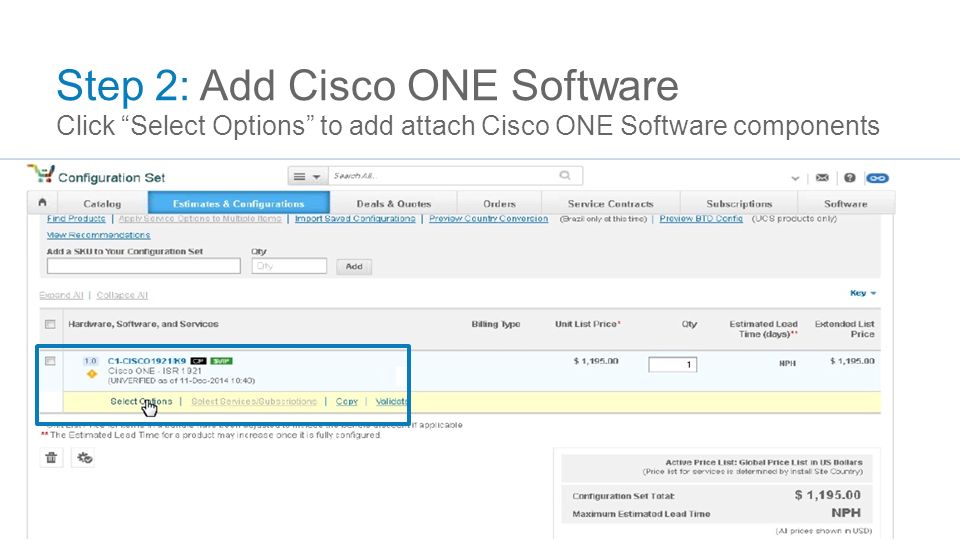Viewport: 960px width, 540px height.
Task: Open Estimates & Configurations tab
Action: point(239,203)
